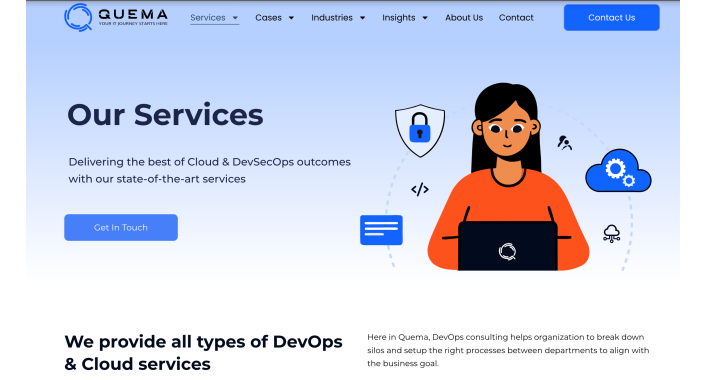Expand the Insights dropdown arrow
707x380 pixels.
(x=425, y=18)
